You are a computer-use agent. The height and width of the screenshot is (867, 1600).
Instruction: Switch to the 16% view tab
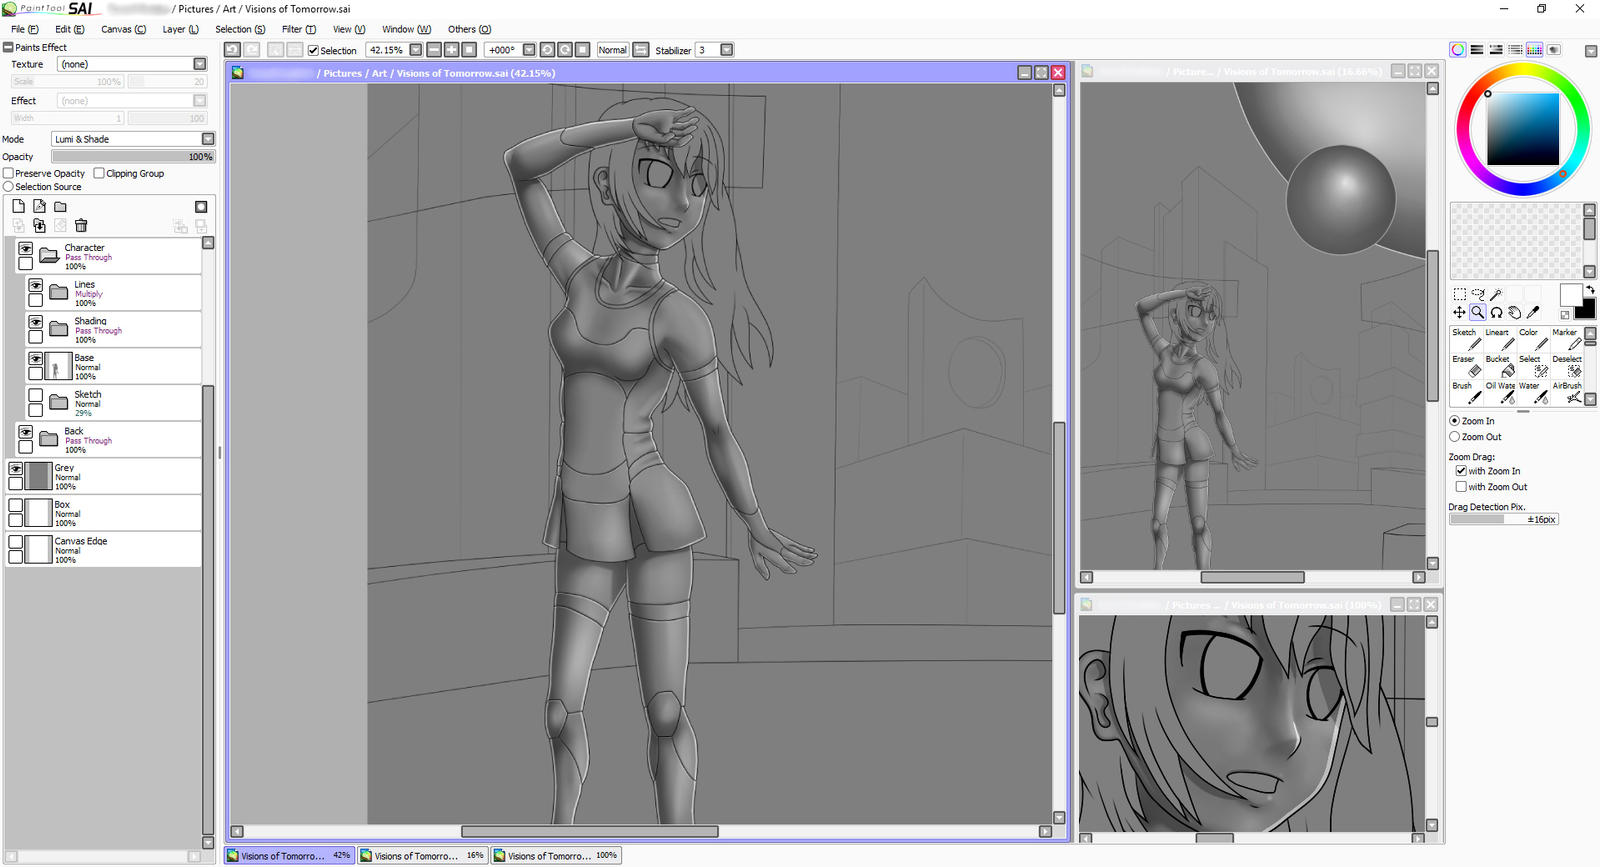pos(422,855)
